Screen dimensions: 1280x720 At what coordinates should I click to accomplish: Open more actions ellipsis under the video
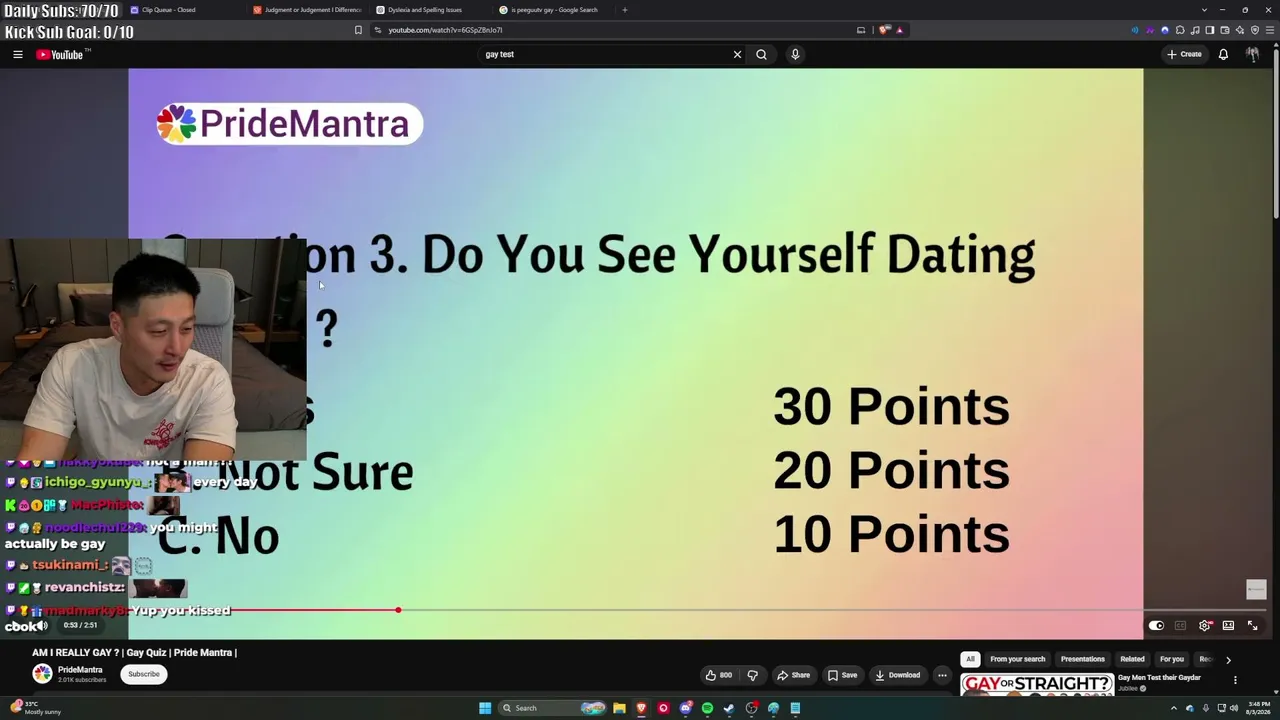(942, 675)
